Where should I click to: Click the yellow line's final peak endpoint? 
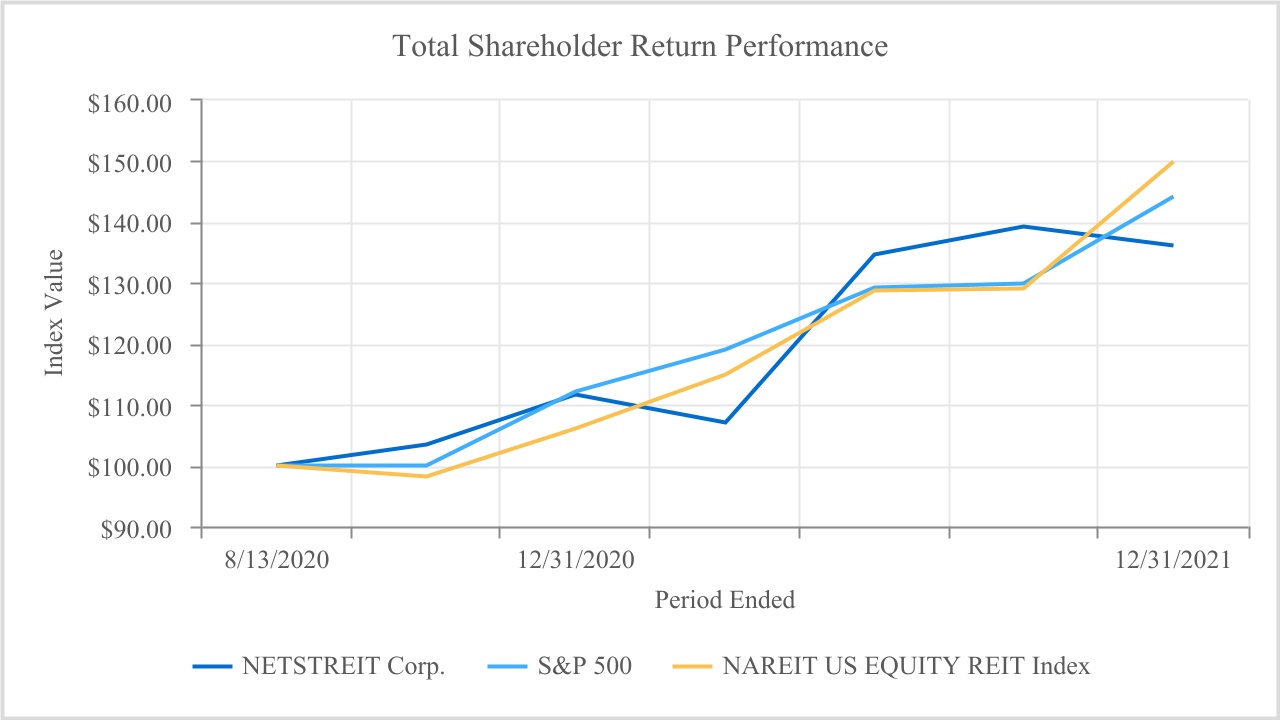point(1172,162)
